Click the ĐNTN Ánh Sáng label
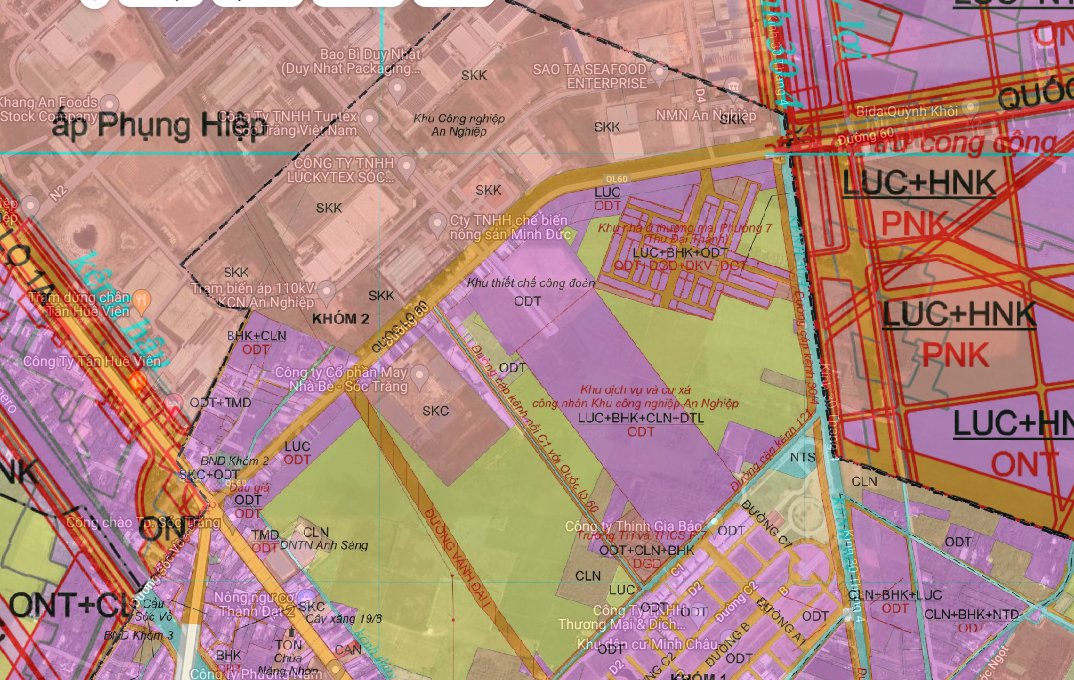1074x680 pixels. 324,545
